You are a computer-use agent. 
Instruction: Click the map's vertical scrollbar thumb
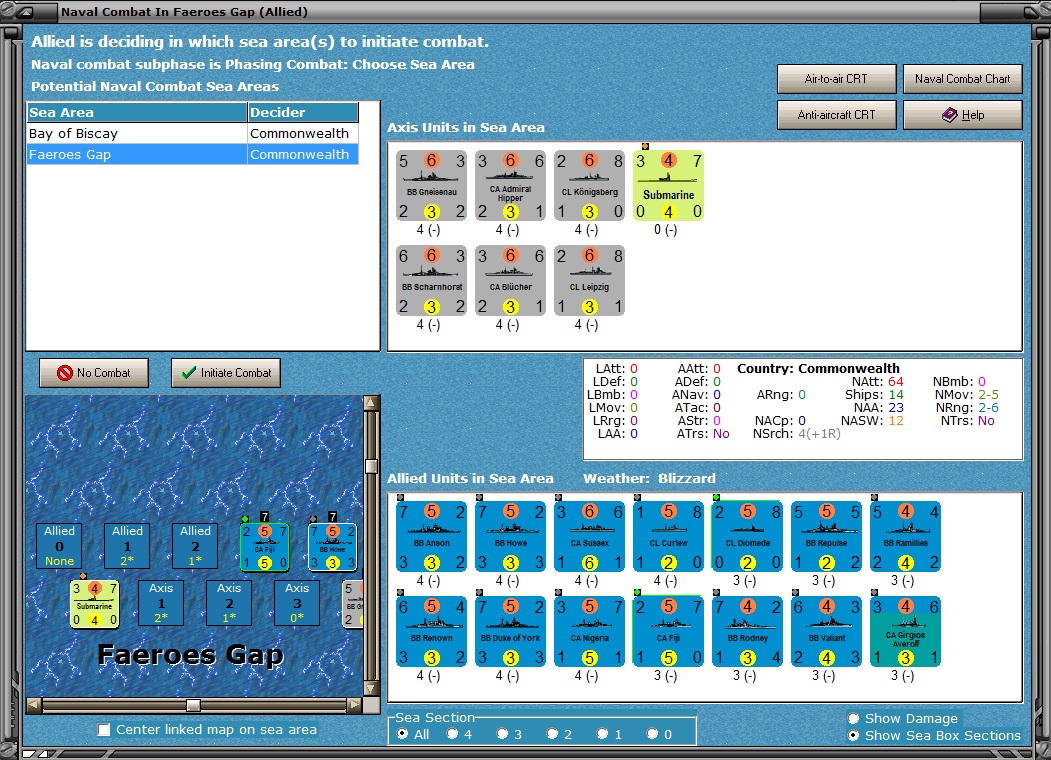click(371, 466)
